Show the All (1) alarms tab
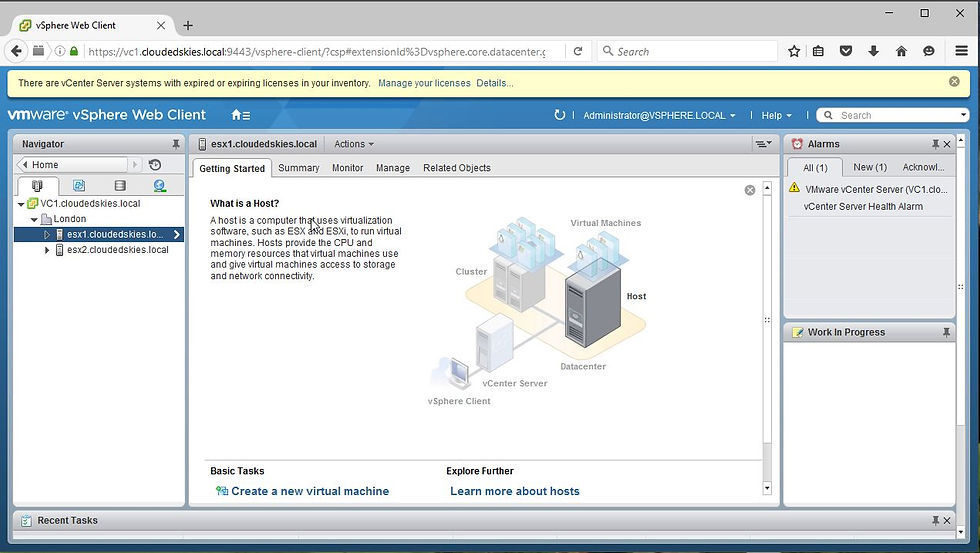Screen dimensions: 980x553 click(x=815, y=167)
